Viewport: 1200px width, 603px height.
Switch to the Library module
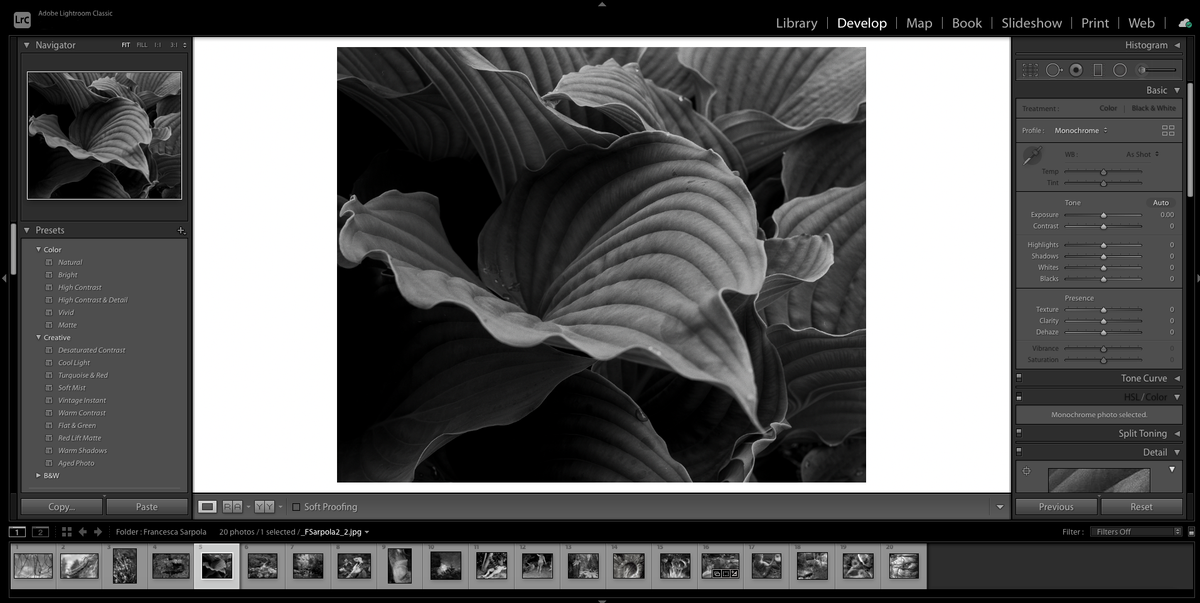pos(796,22)
